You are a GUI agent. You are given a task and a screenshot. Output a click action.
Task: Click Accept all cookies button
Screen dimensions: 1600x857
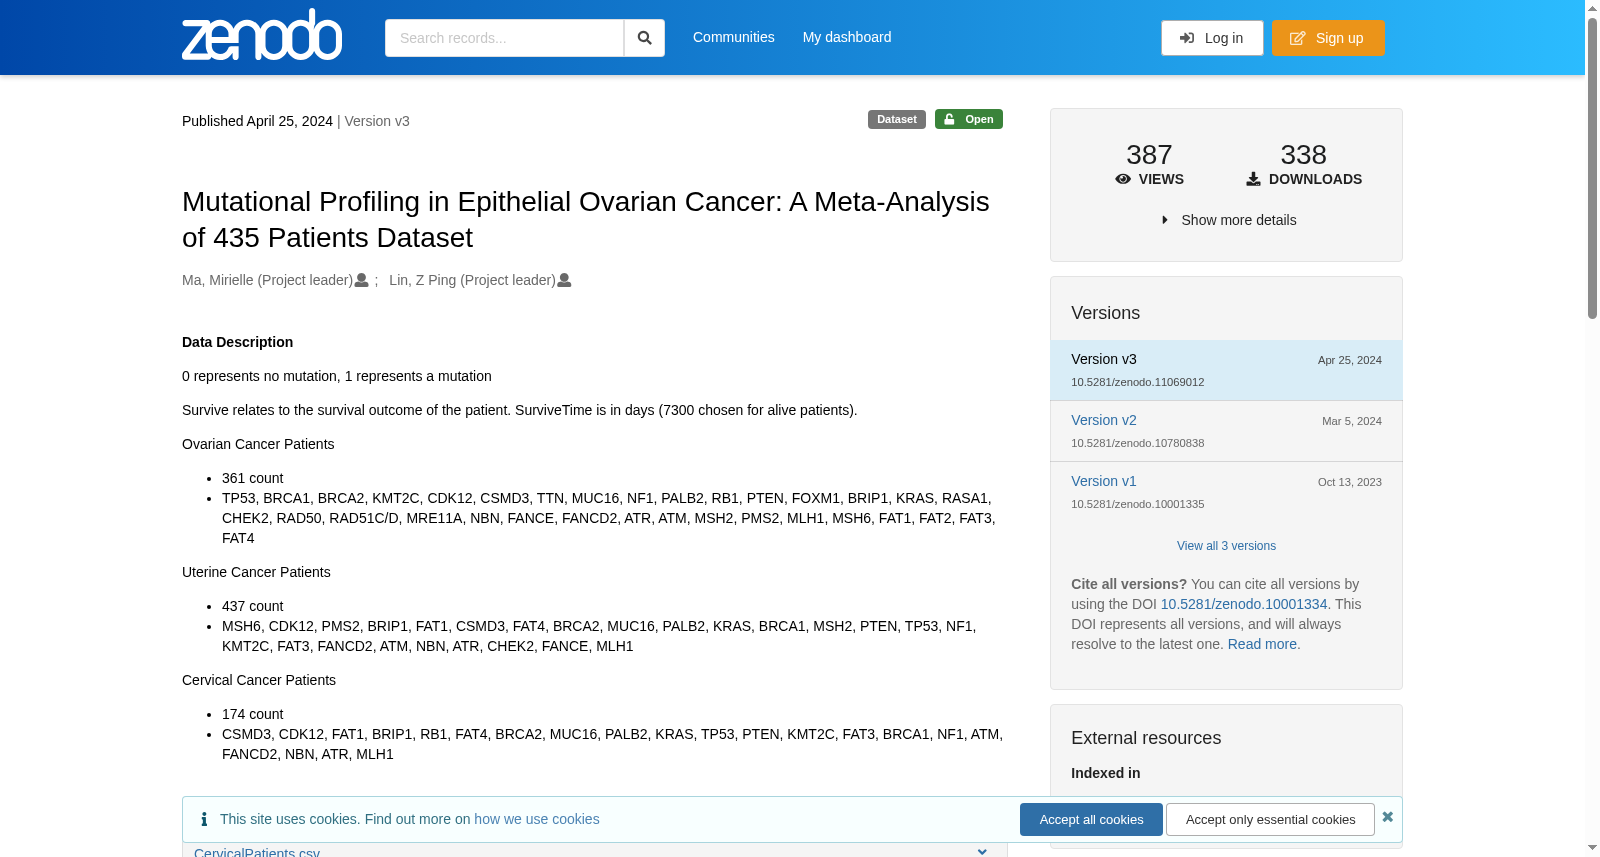1091,819
